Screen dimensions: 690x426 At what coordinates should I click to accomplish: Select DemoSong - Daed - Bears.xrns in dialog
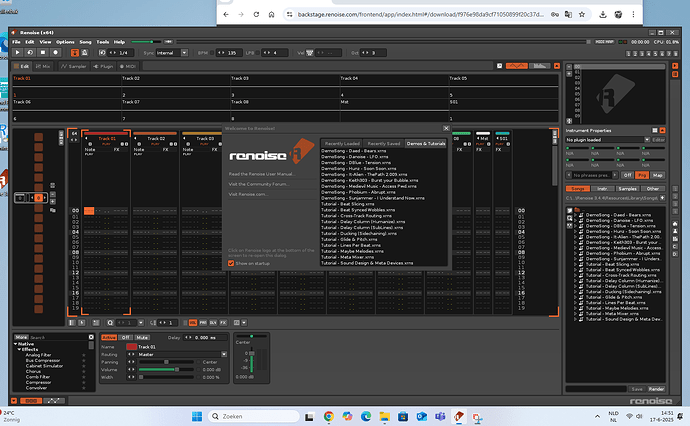pyautogui.click(x=354, y=151)
